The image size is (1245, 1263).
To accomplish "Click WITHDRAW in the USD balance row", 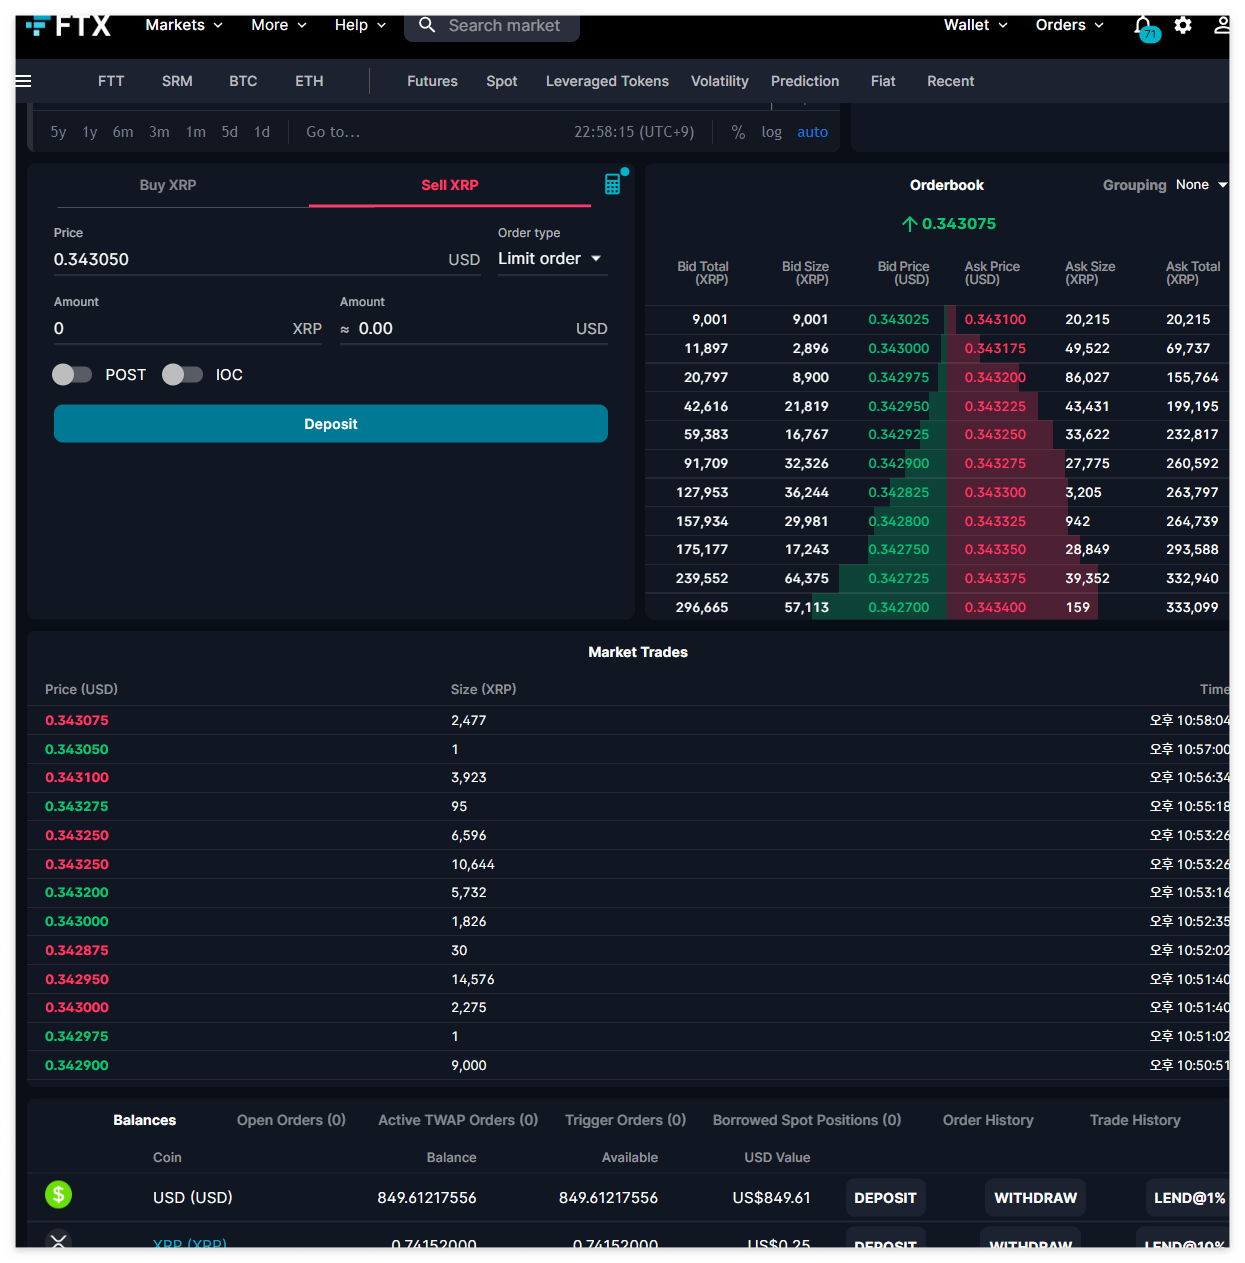I will 1035,1198.
